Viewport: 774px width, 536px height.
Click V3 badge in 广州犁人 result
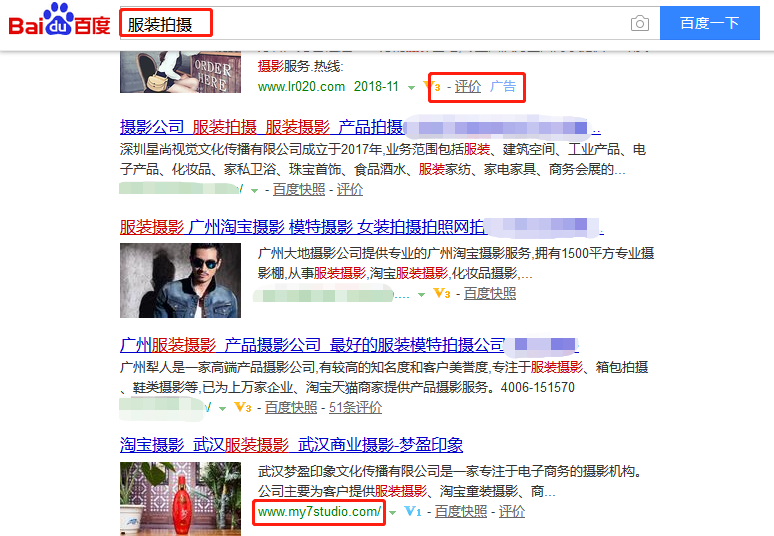pos(243,408)
